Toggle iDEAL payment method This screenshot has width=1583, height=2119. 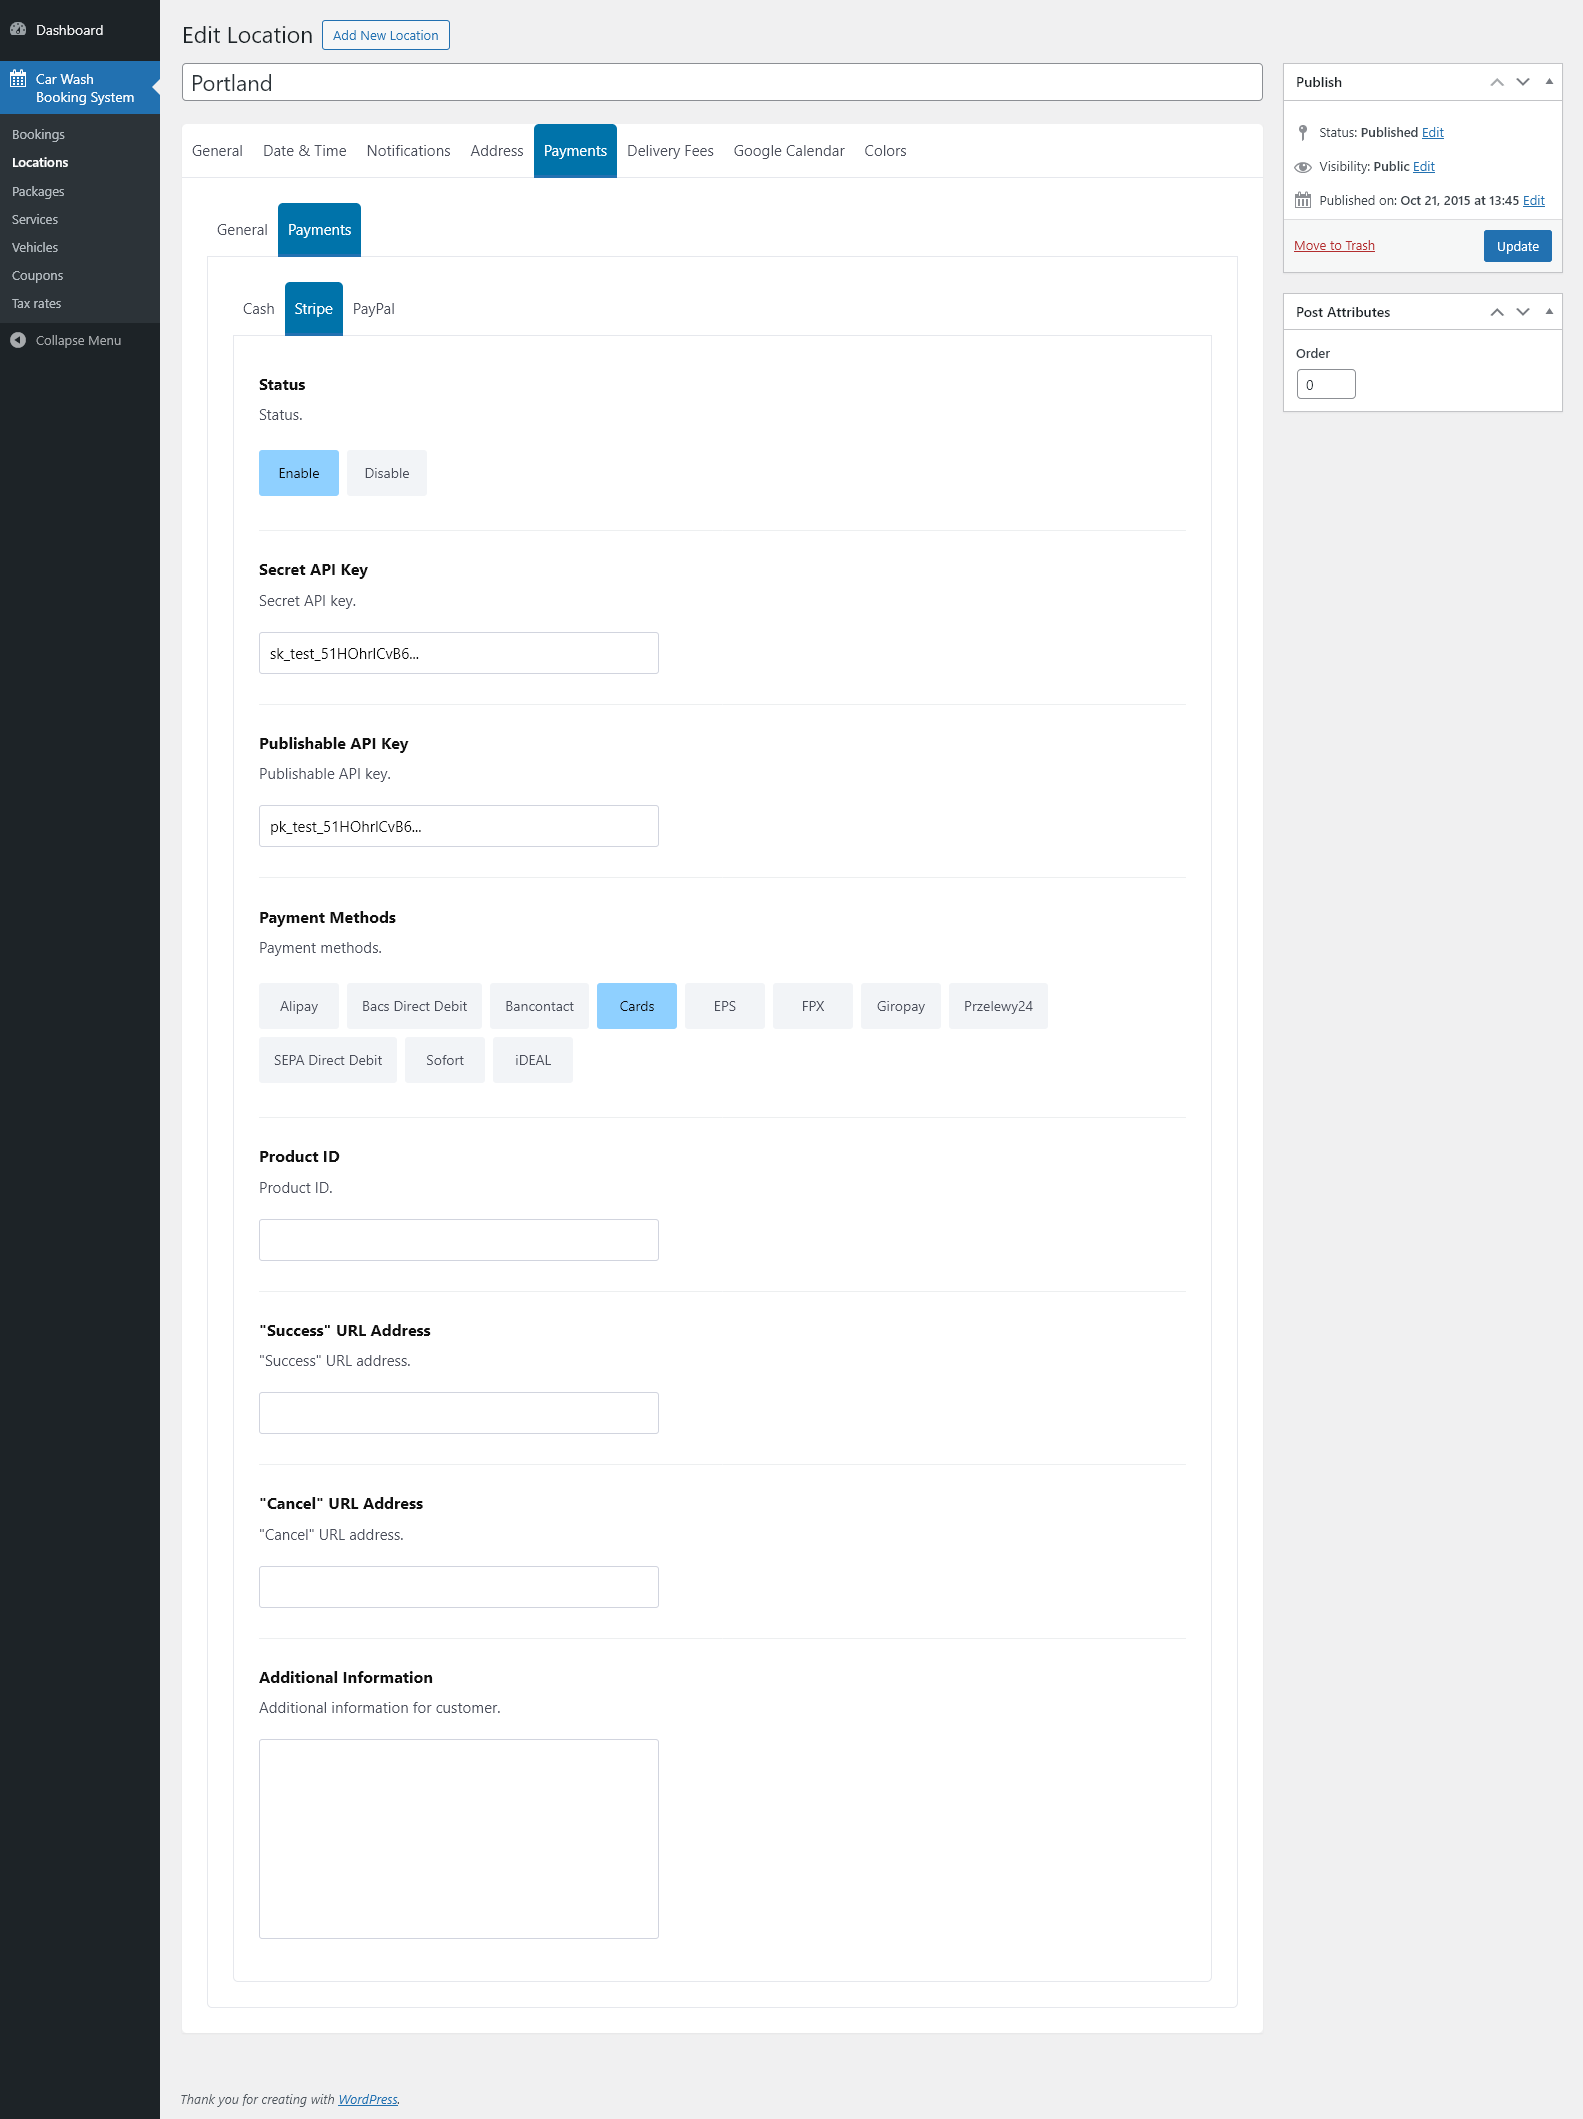click(x=533, y=1060)
